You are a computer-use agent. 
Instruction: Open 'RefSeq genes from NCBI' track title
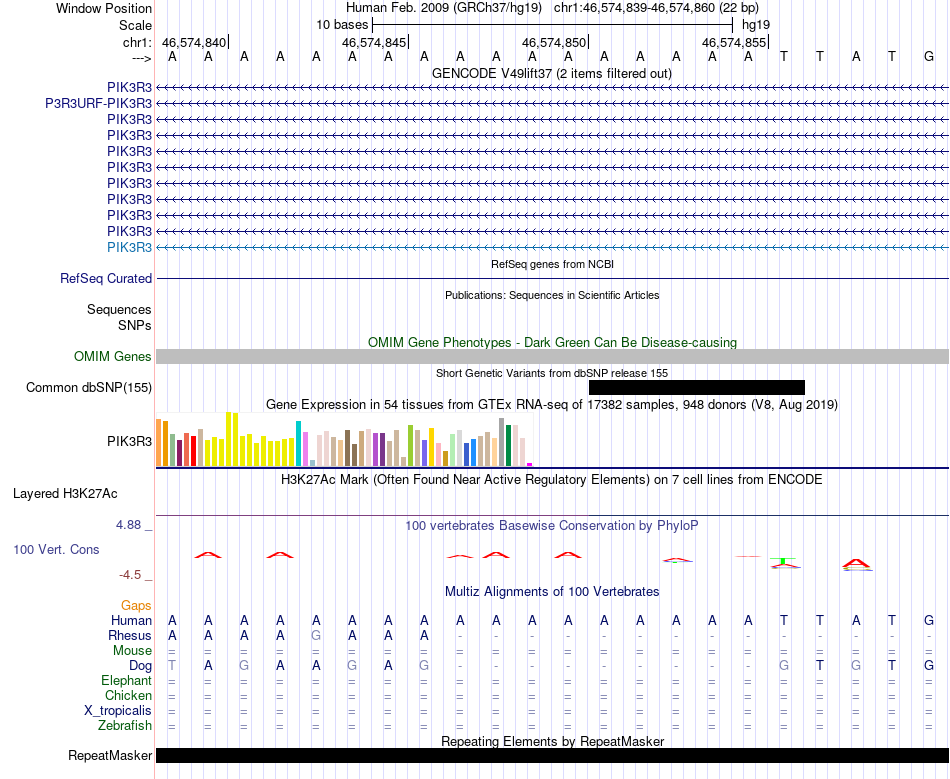point(553,264)
